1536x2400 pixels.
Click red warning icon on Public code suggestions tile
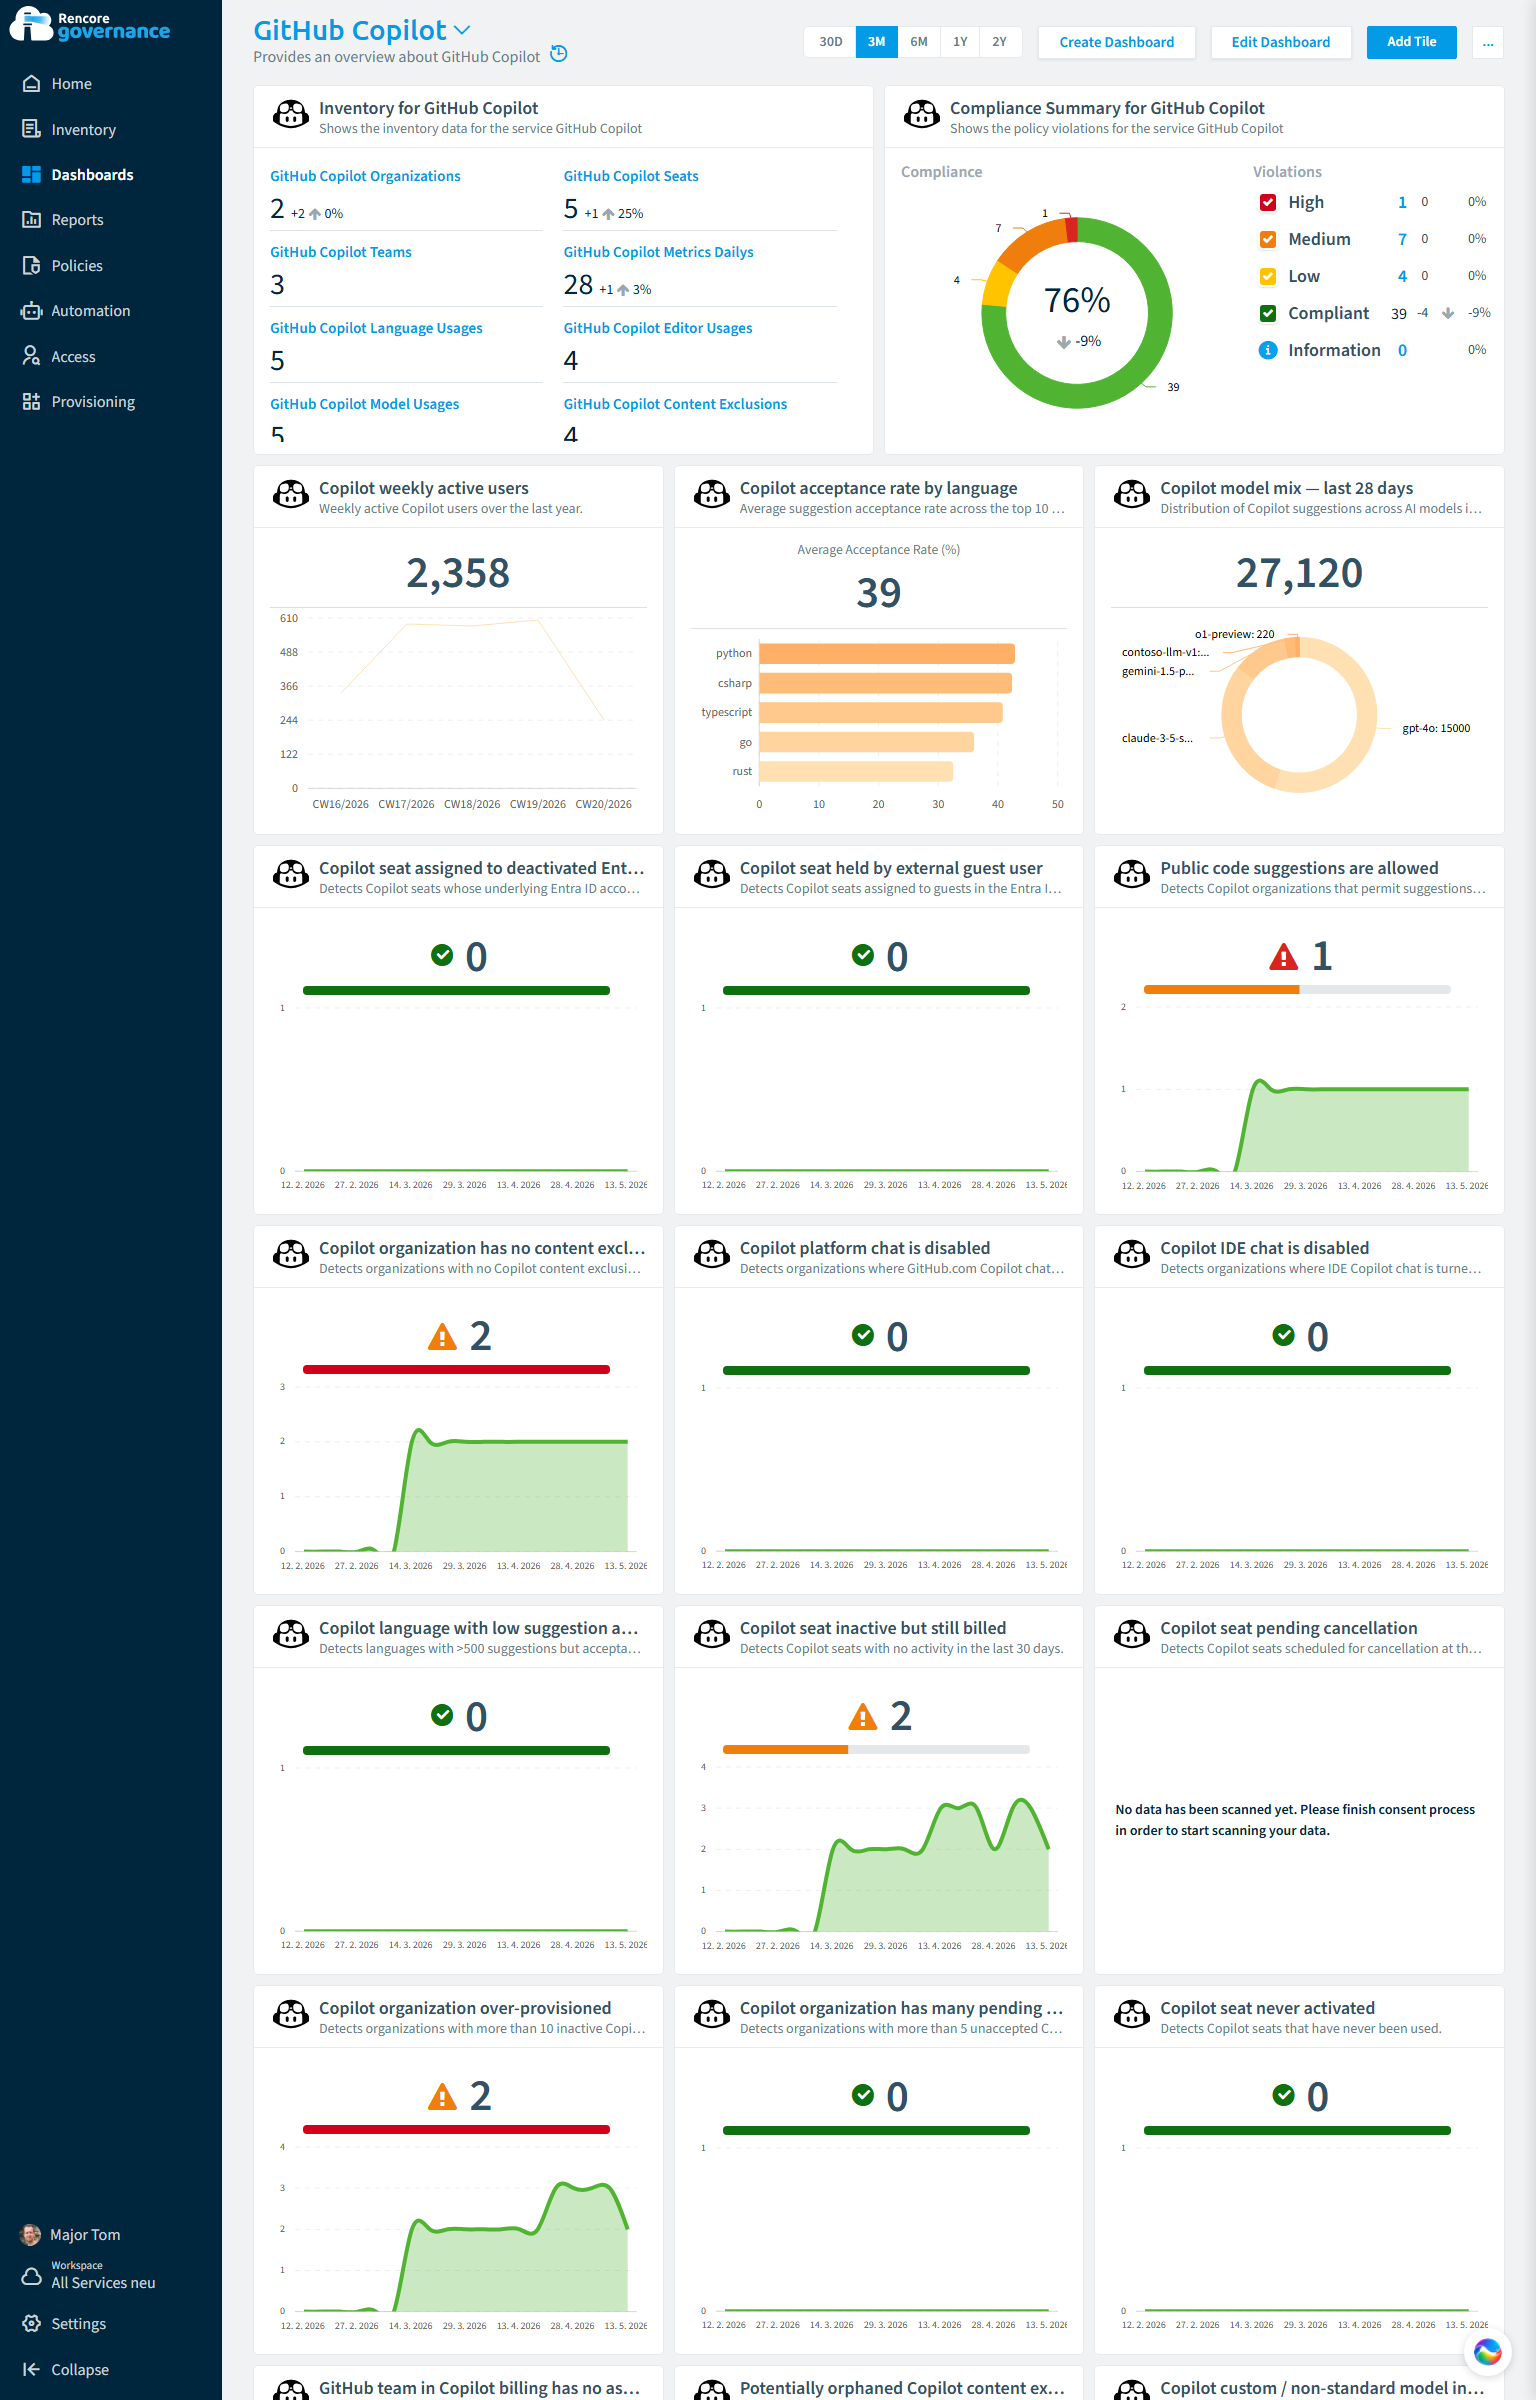(x=1283, y=957)
